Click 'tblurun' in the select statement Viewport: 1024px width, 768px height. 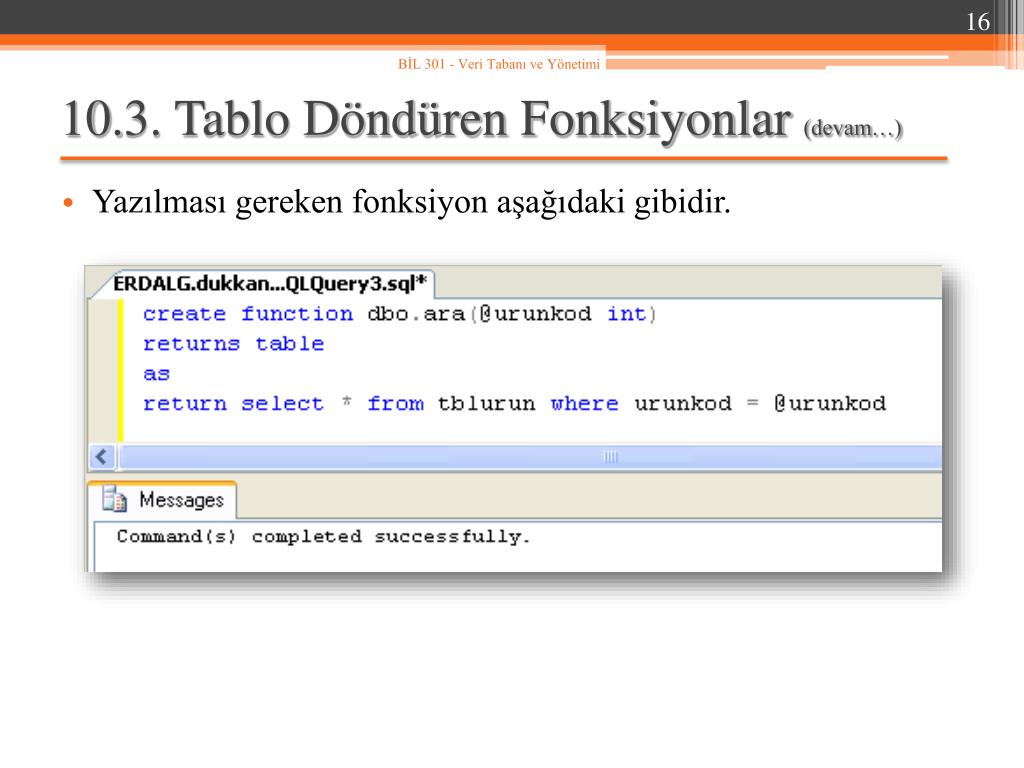[x=486, y=404]
